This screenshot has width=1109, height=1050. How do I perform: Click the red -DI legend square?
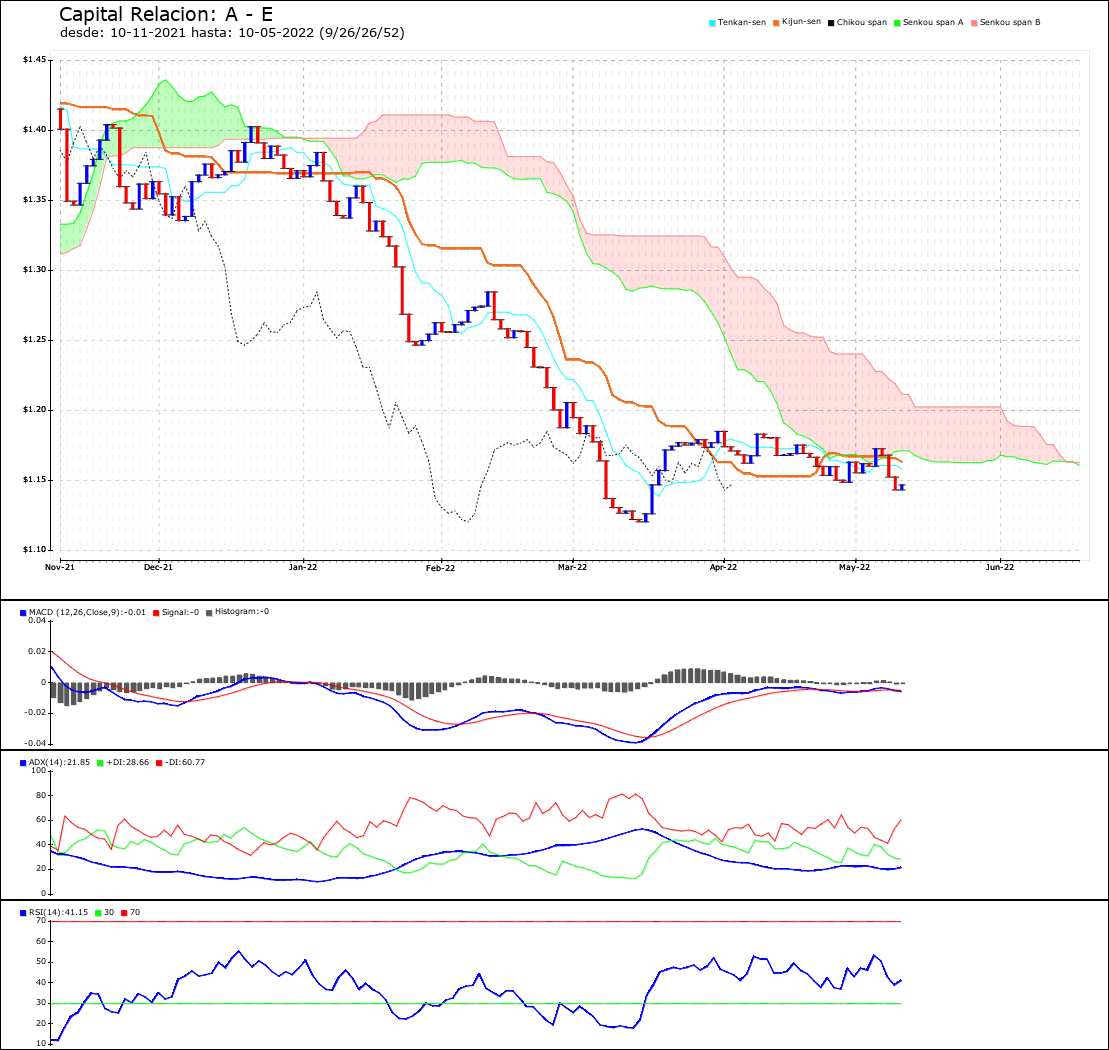pos(159,763)
